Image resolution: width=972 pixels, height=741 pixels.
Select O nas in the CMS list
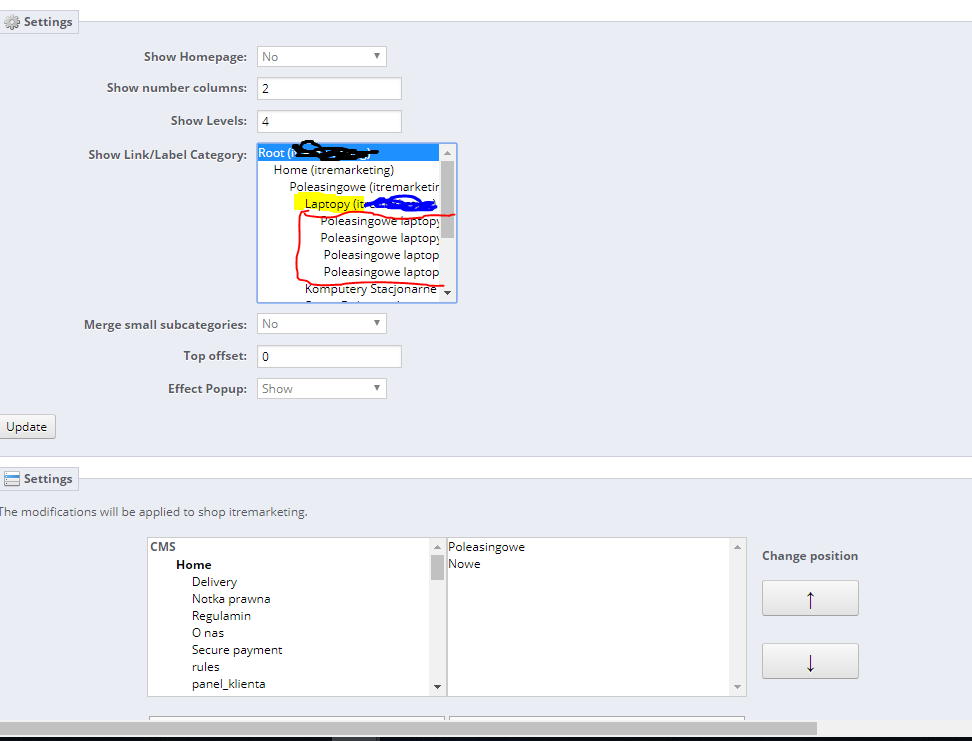(x=208, y=633)
